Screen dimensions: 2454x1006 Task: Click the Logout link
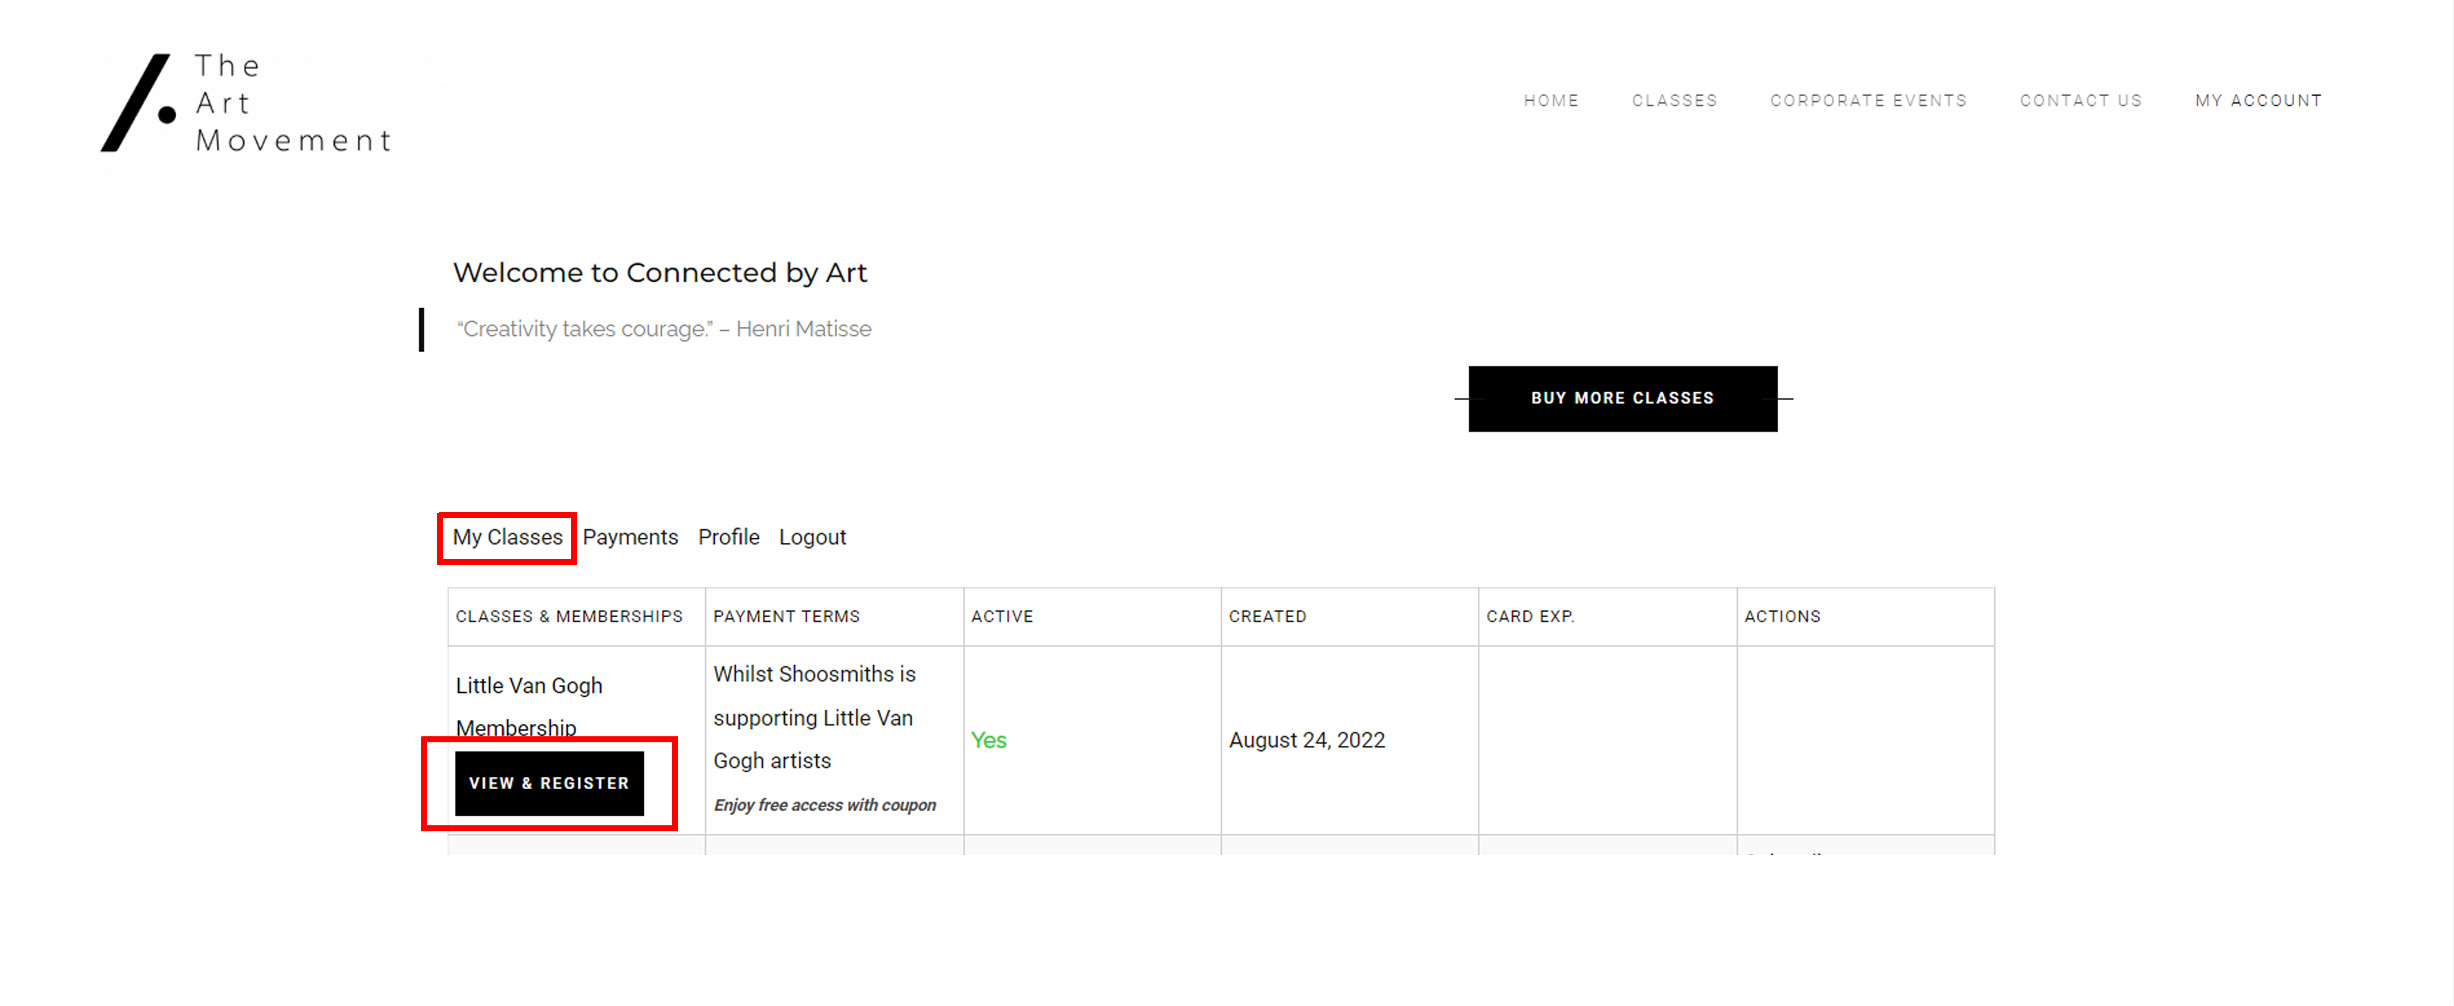click(x=812, y=538)
